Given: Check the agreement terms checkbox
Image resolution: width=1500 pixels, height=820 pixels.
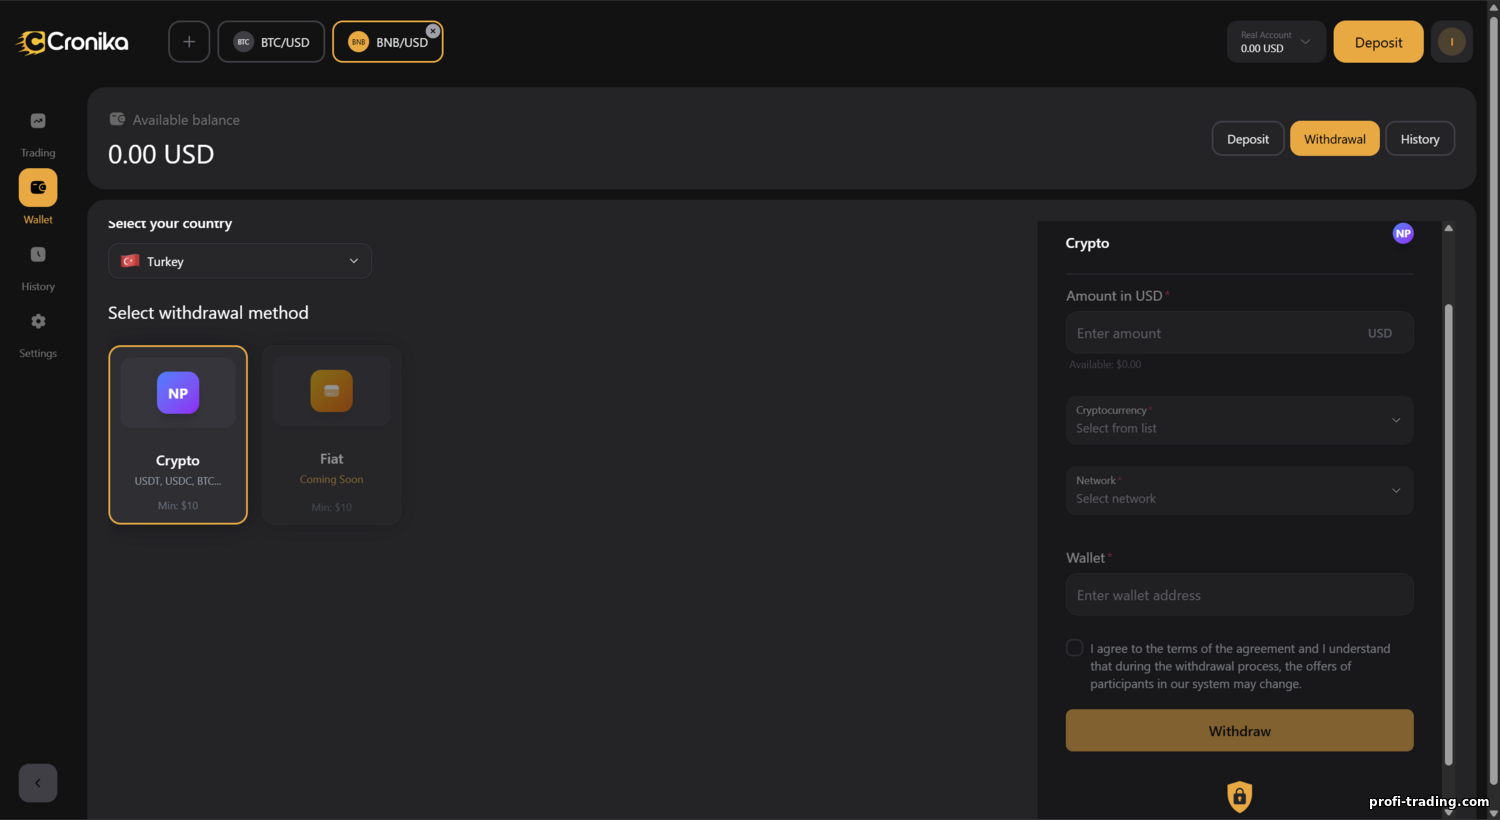Looking at the screenshot, I should (x=1075, y=648).
